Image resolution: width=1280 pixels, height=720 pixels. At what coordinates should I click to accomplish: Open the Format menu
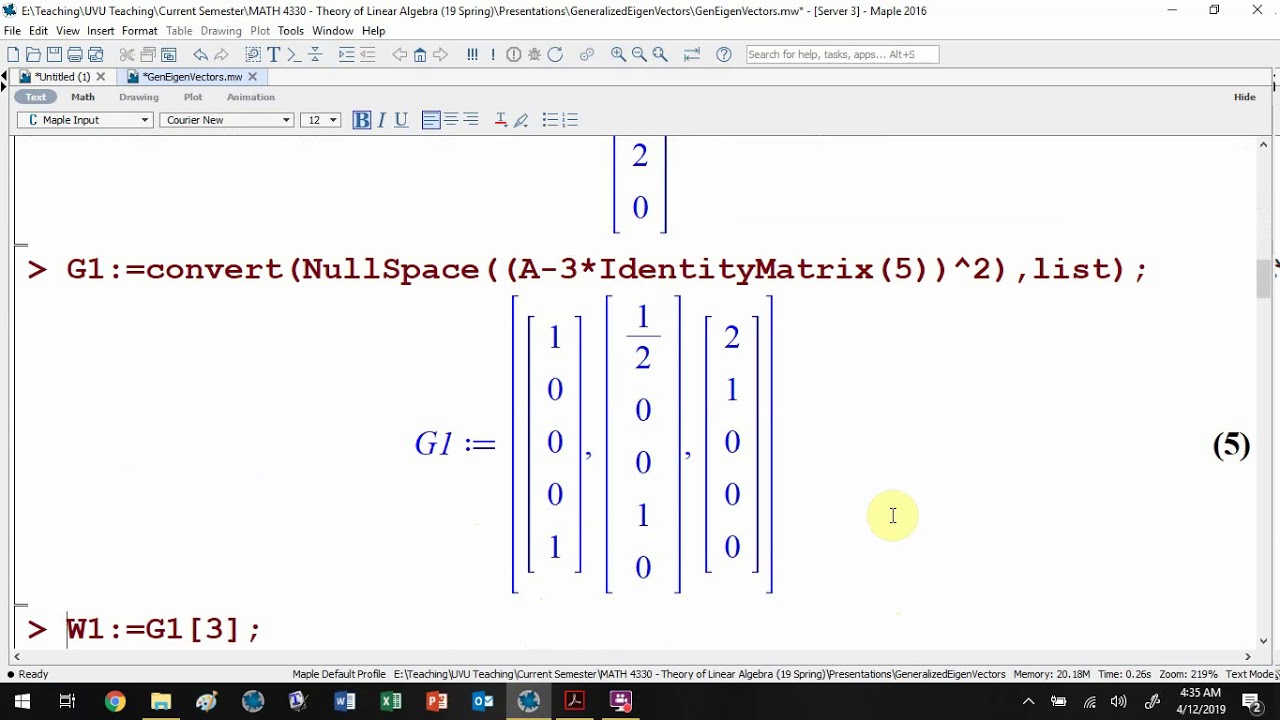pos(140,31)
